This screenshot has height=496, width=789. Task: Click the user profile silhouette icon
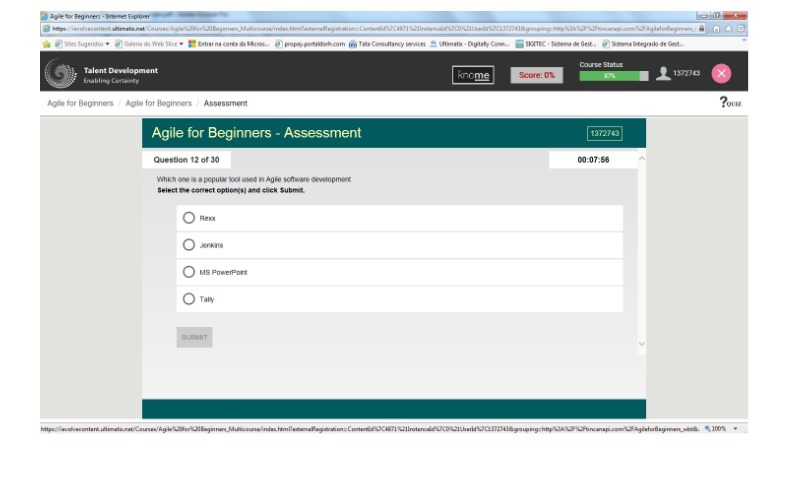tap(663, 73)
